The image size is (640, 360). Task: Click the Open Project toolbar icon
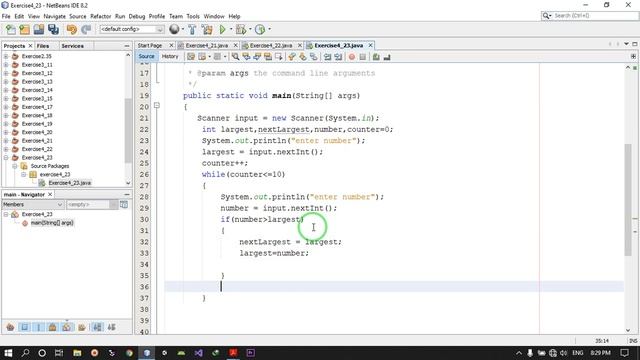pos(39,29)
